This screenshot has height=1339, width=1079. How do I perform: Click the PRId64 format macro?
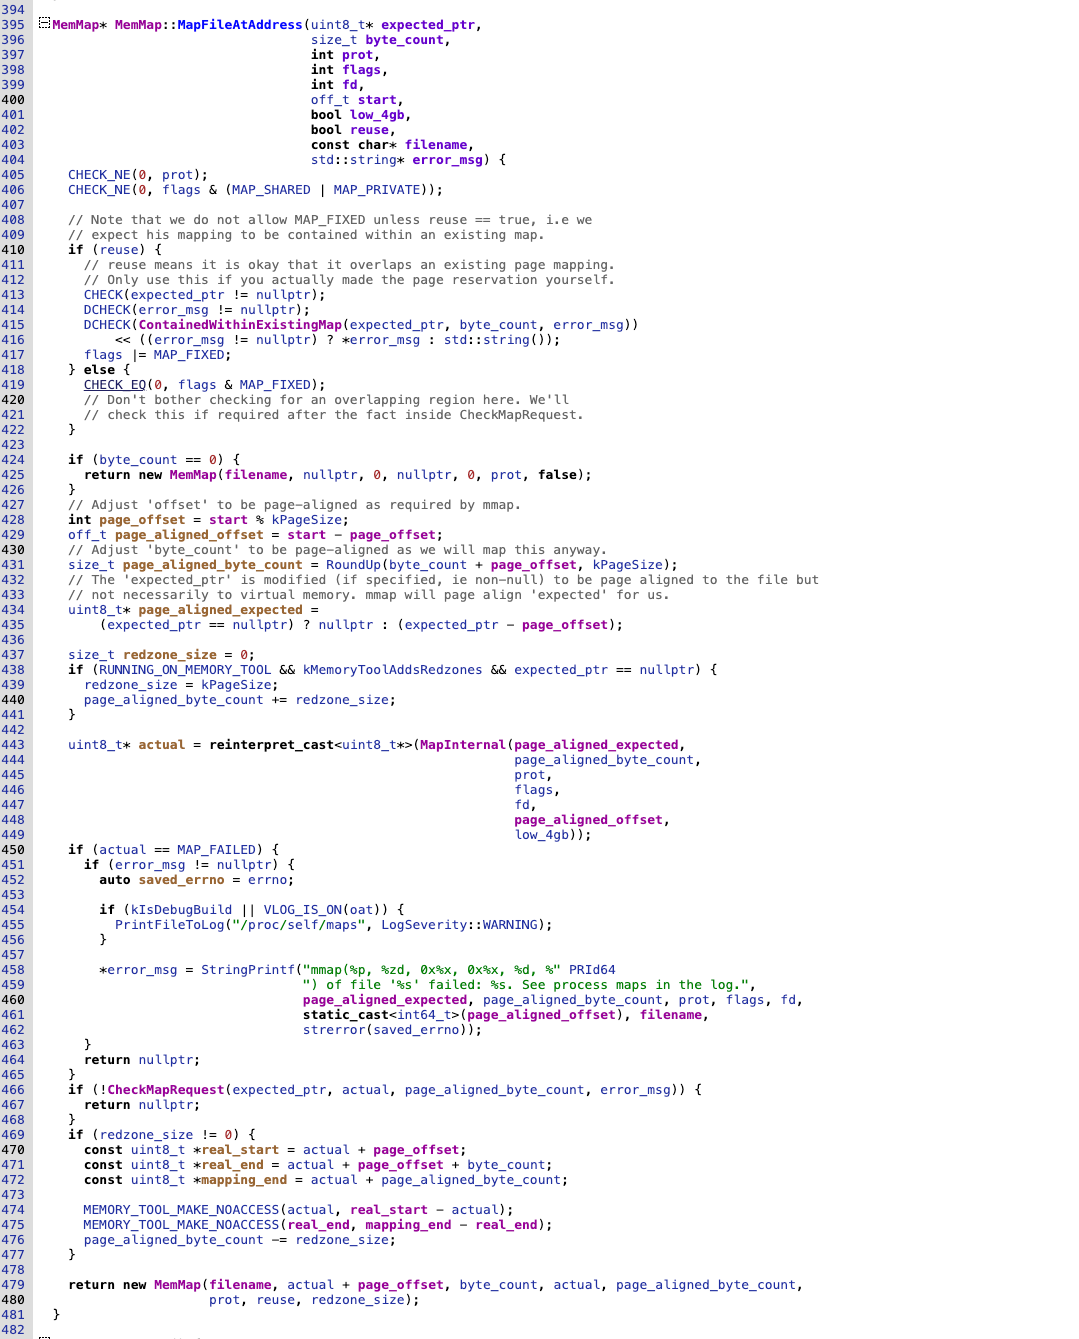pyautogui.click(x=592, y=970)
